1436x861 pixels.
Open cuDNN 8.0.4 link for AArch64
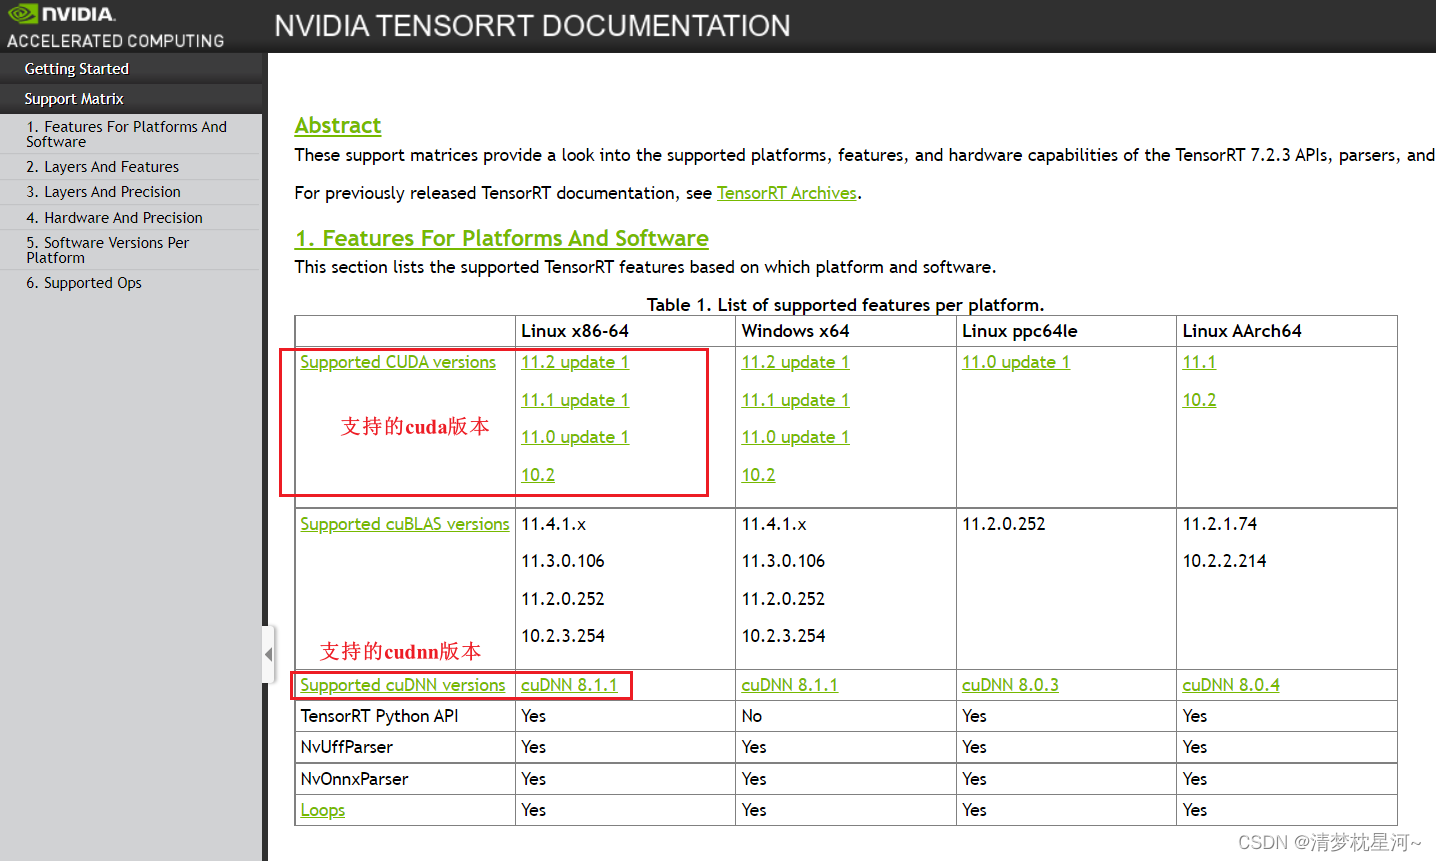1231,685
